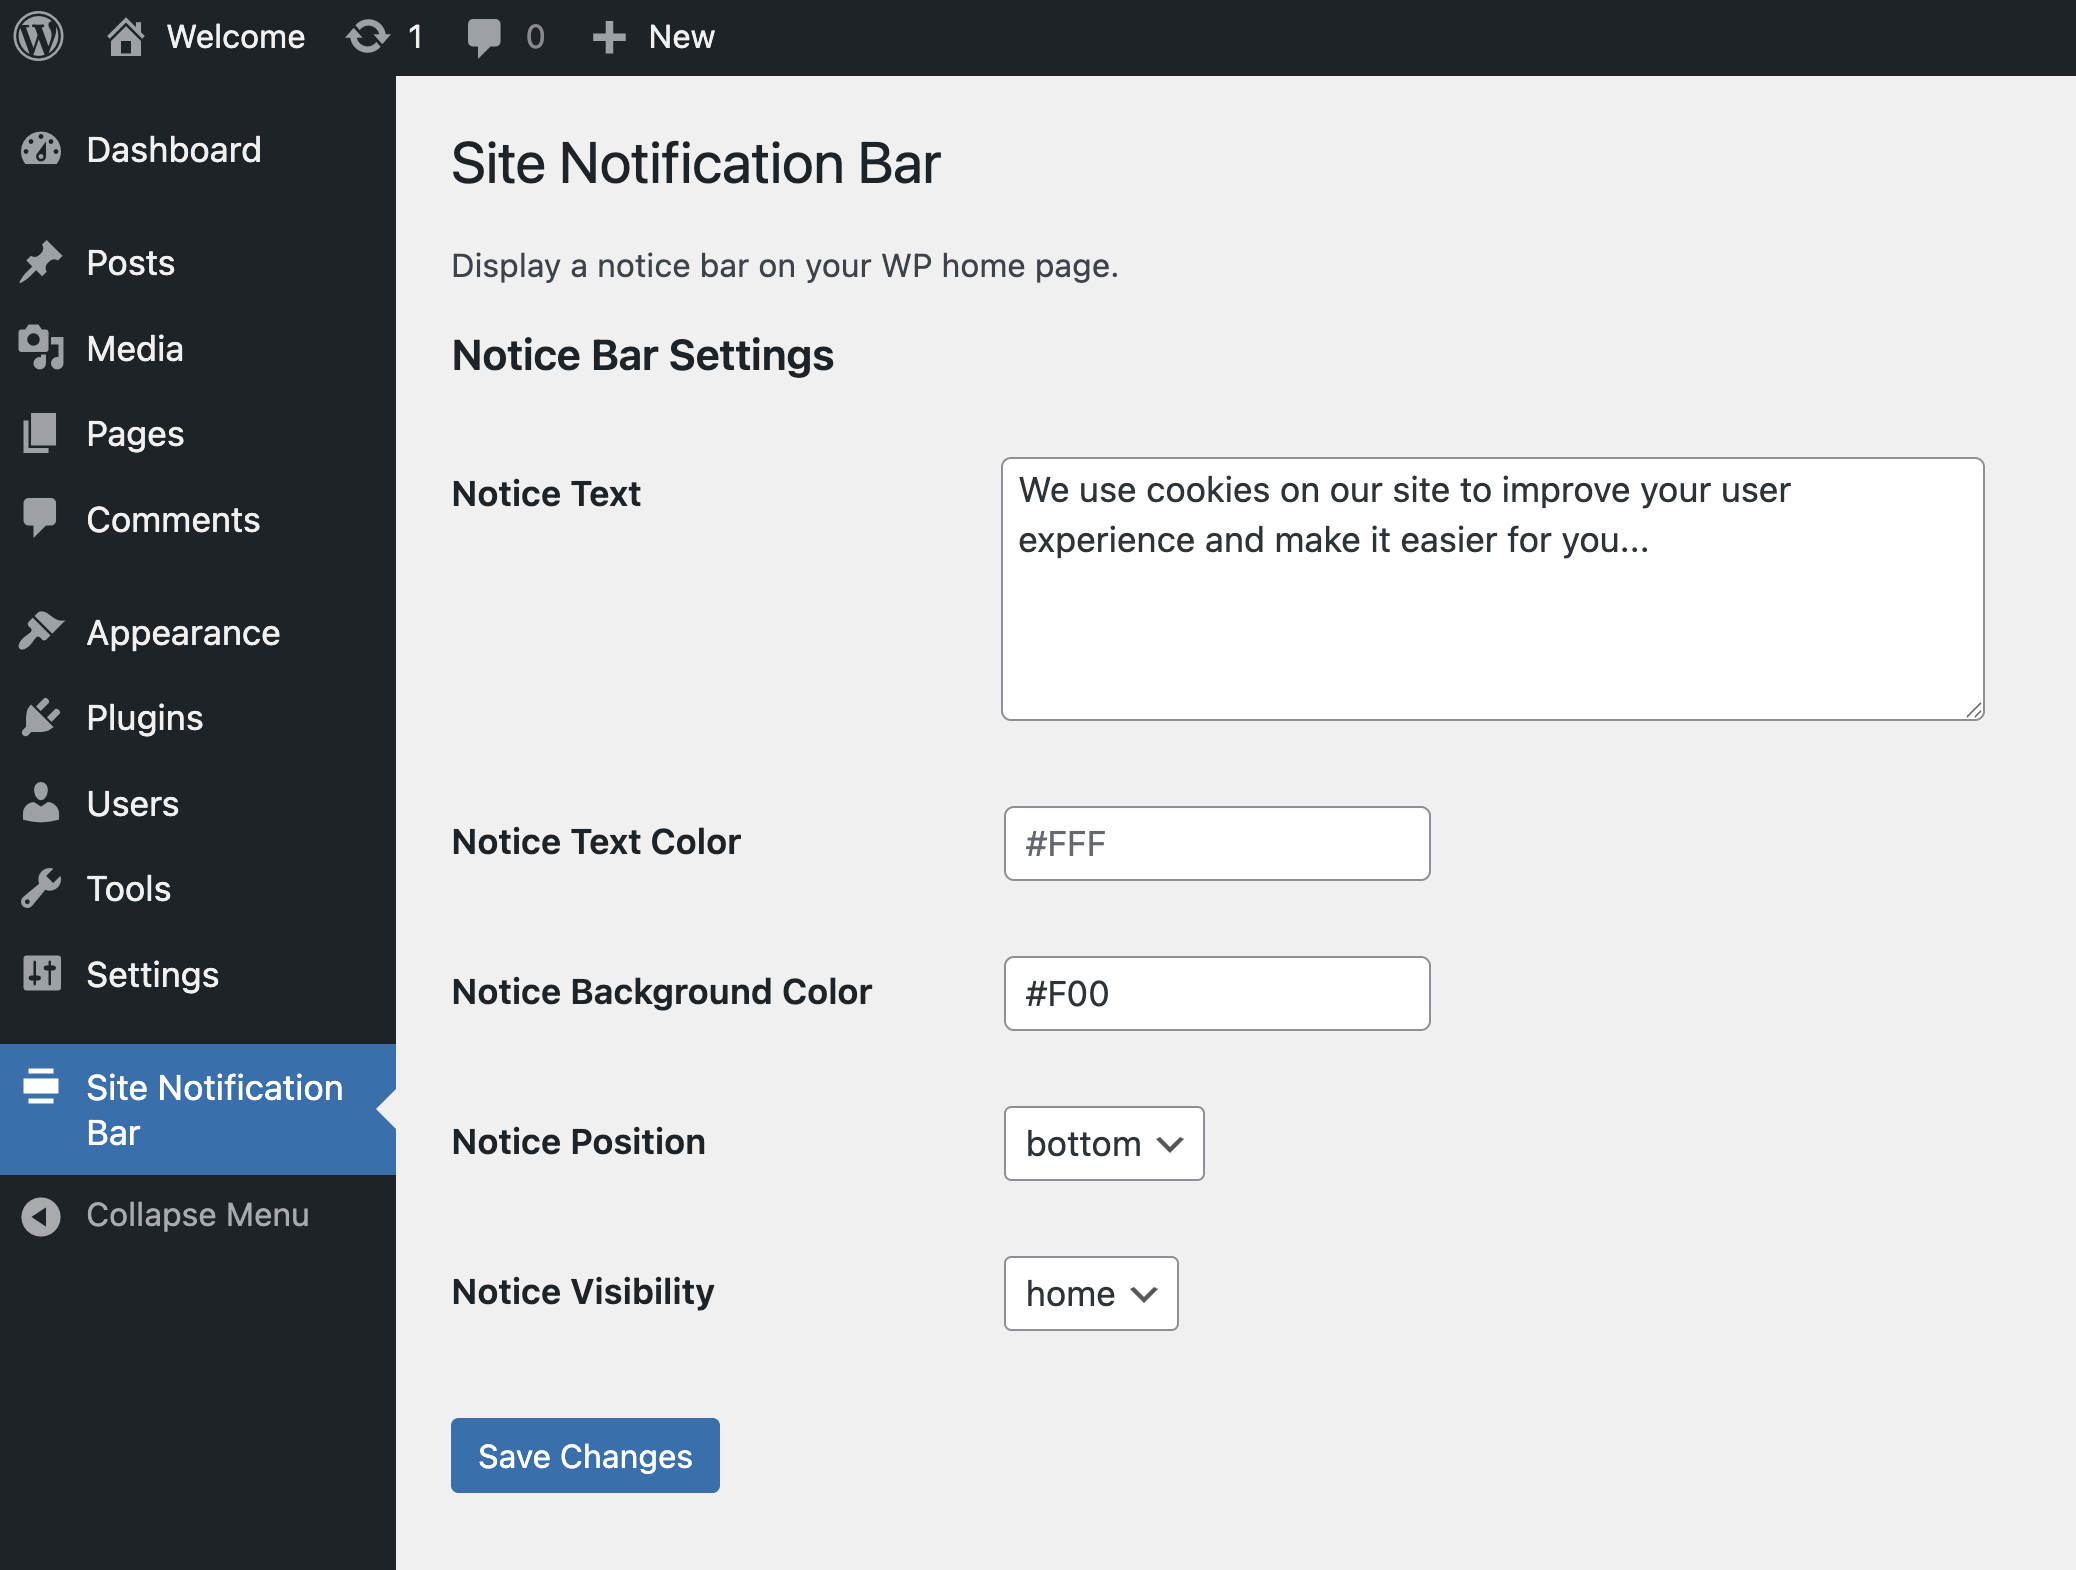Open the Posts link in sidebar

point(130,263)
